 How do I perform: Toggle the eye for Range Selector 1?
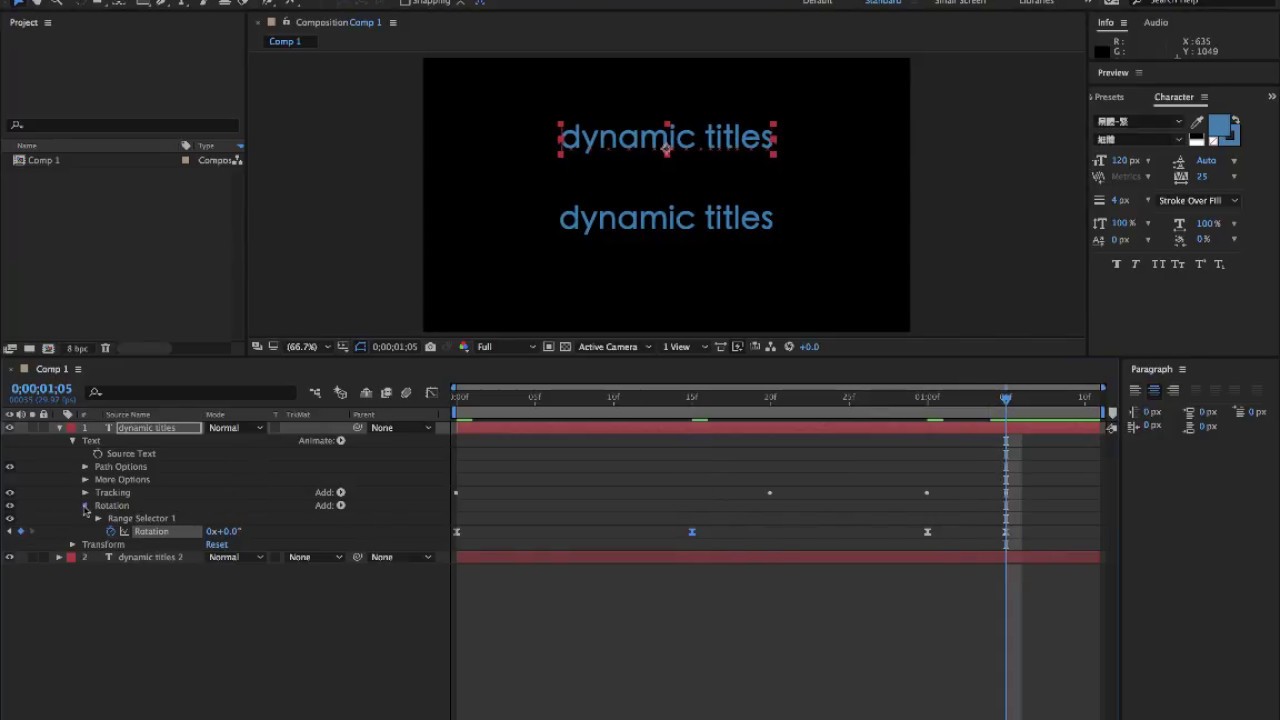[x=10, y=518]
